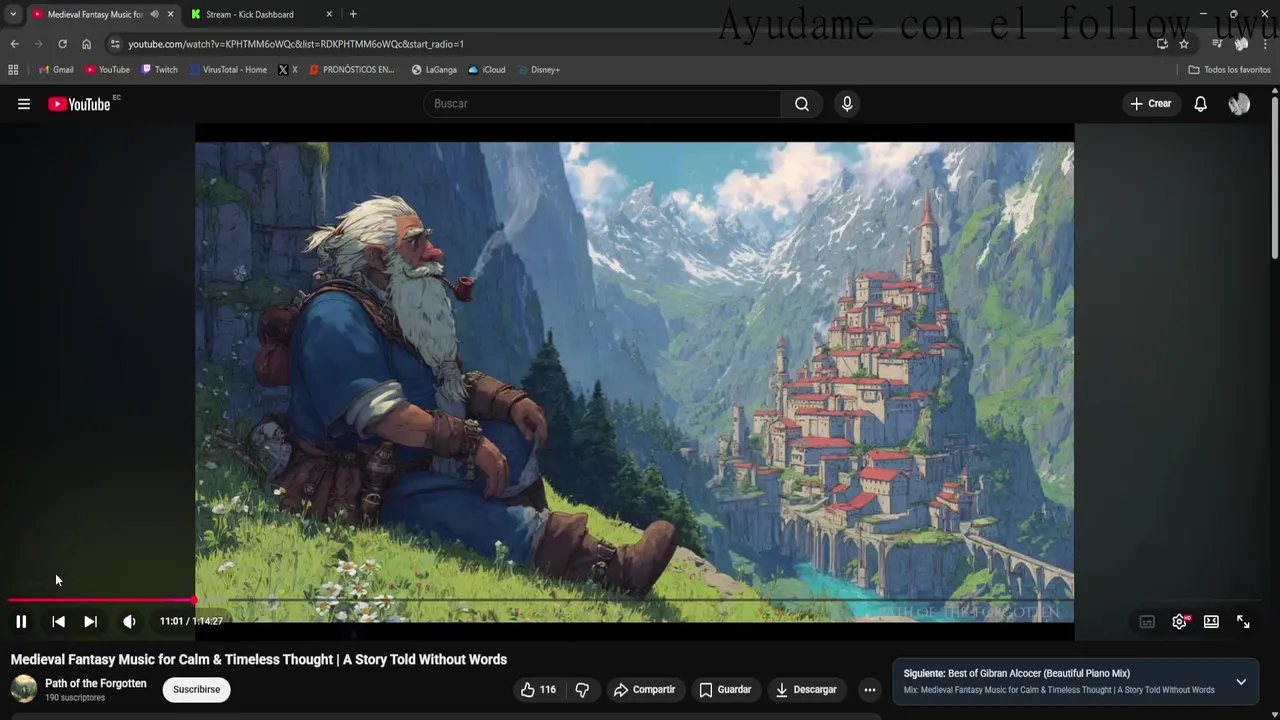Click the channel avatar thumbnail
This screenshot has width=1280, height=720.
pyautogui.click(x=24, y=689)
